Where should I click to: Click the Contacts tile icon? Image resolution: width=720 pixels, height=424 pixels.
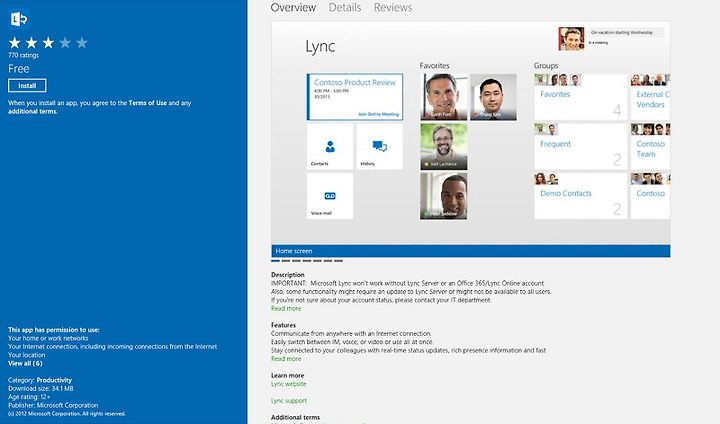click(x=330, y=147)
